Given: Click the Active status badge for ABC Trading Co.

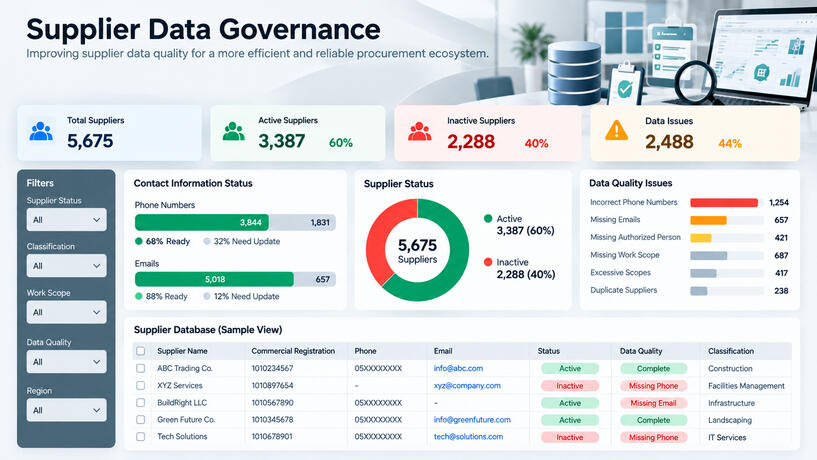Looking at the screenshot, I should [570, 368].
